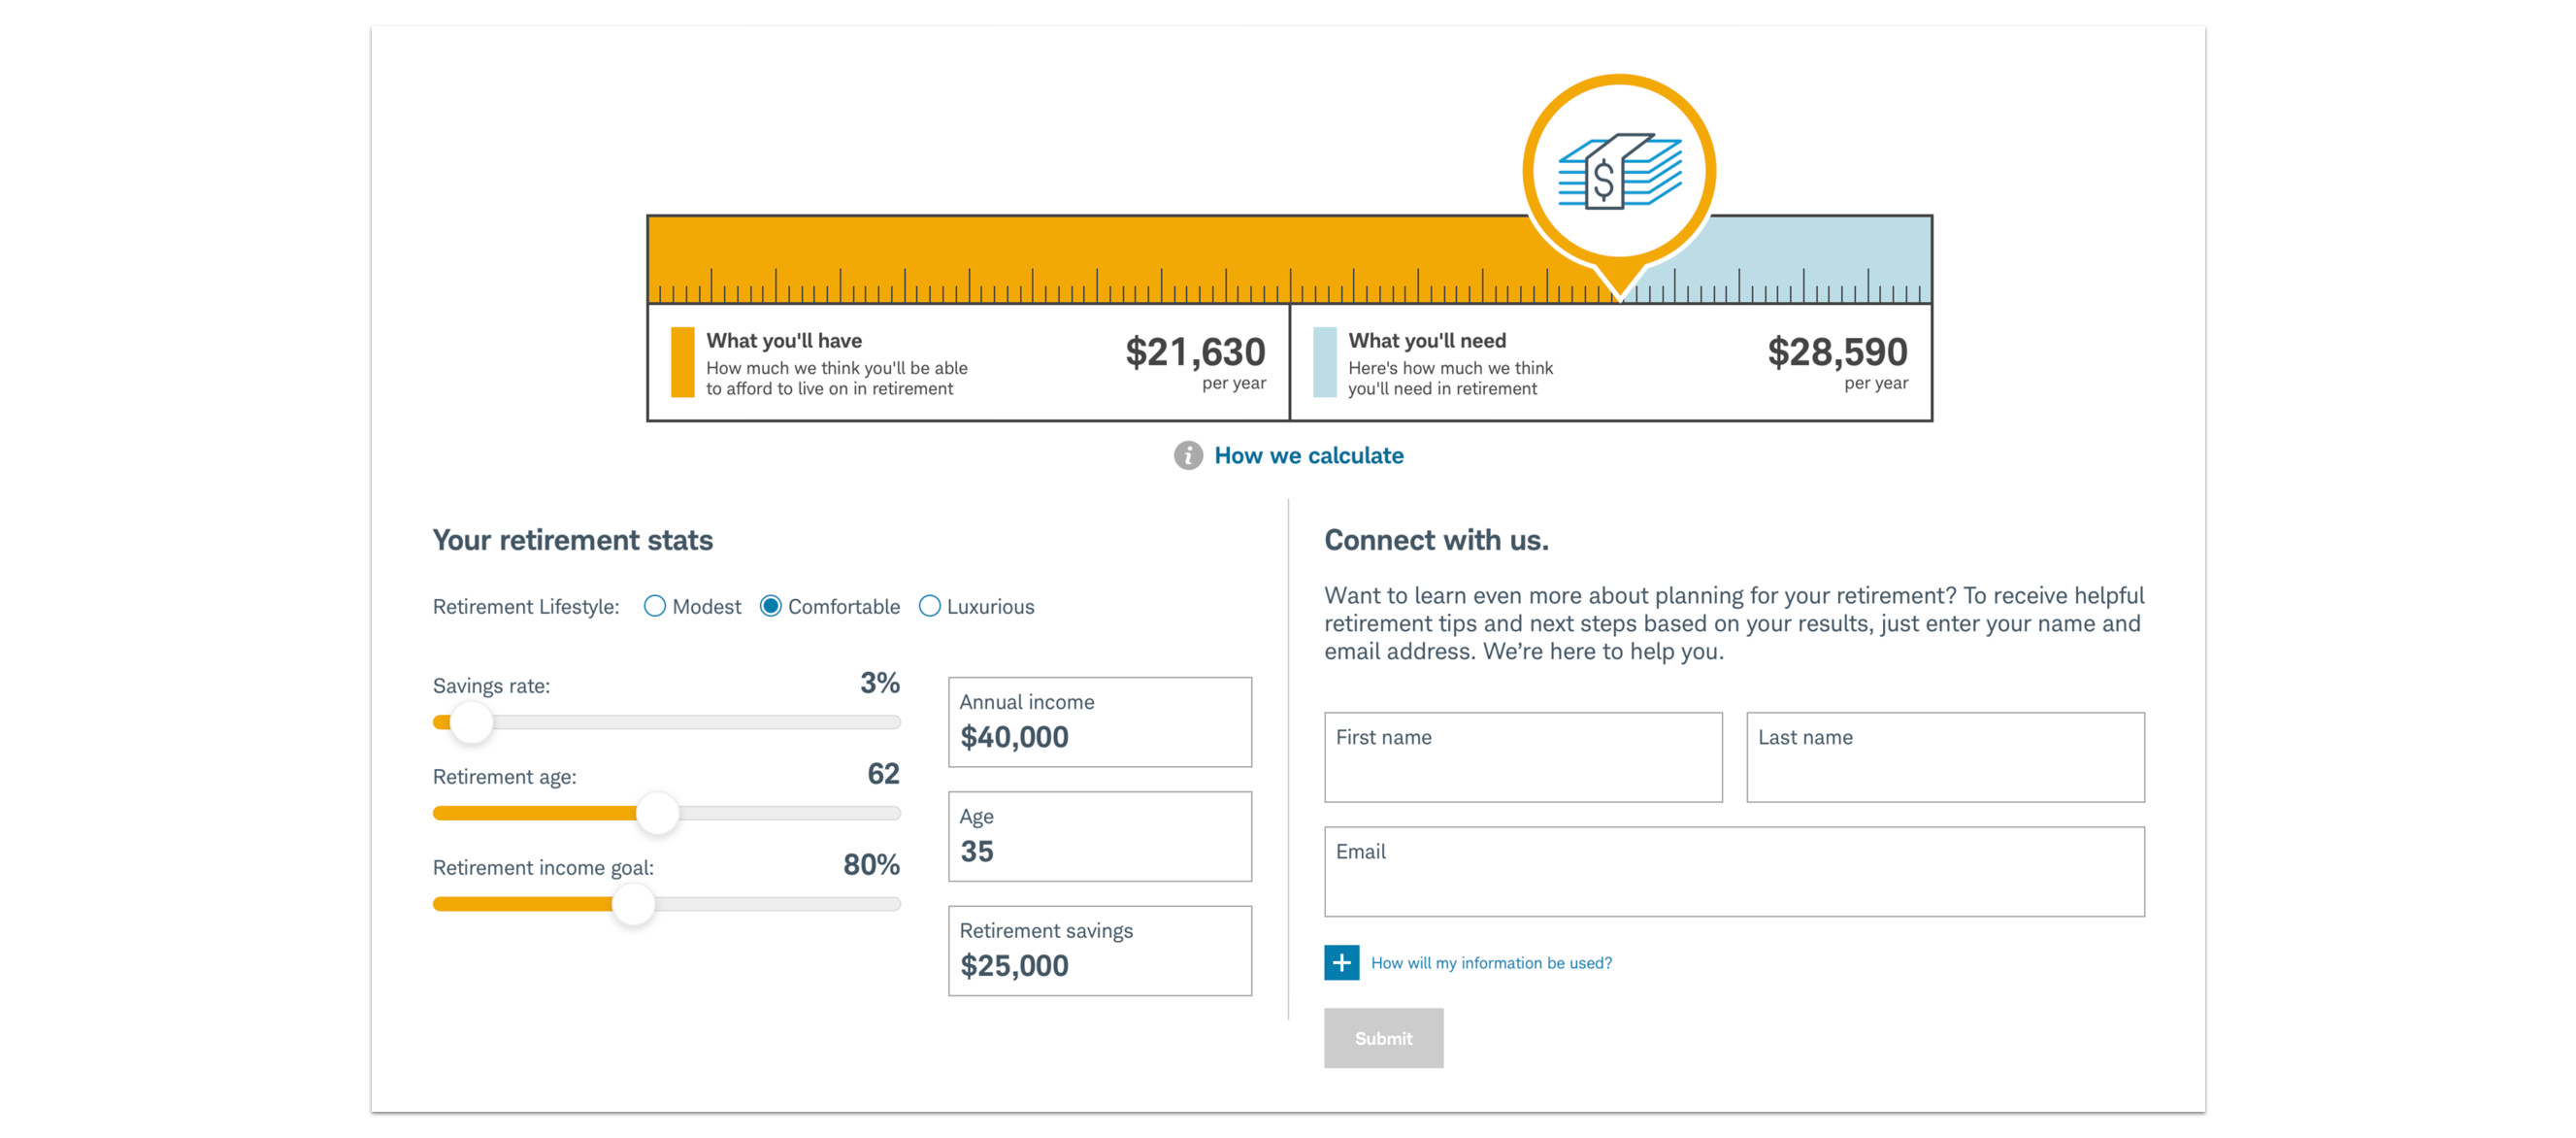Click the info icon beside How we calculate
Screen dimensions: 2576x1138
(1187, 456)
